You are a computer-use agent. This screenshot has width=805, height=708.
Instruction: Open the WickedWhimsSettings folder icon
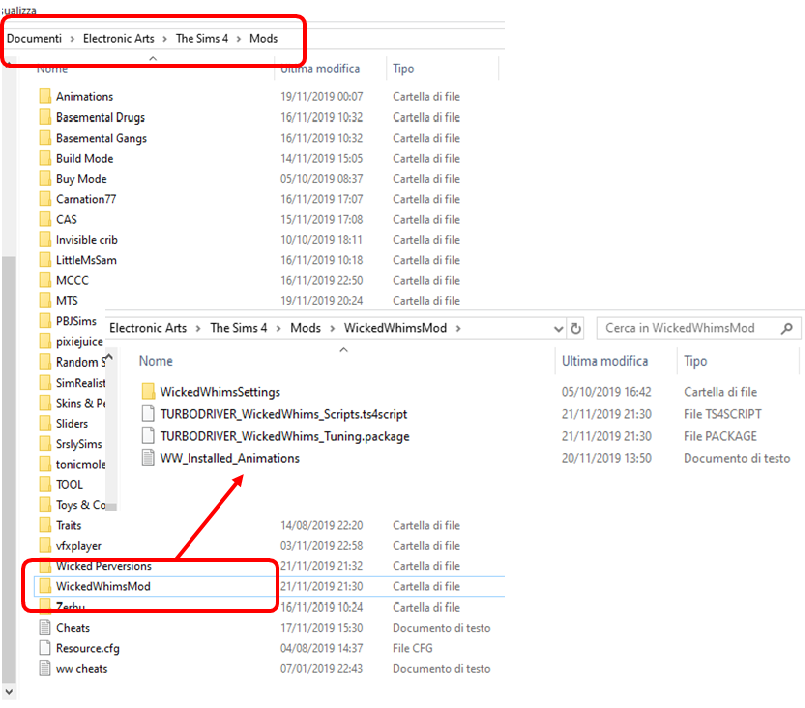point(148,392)
